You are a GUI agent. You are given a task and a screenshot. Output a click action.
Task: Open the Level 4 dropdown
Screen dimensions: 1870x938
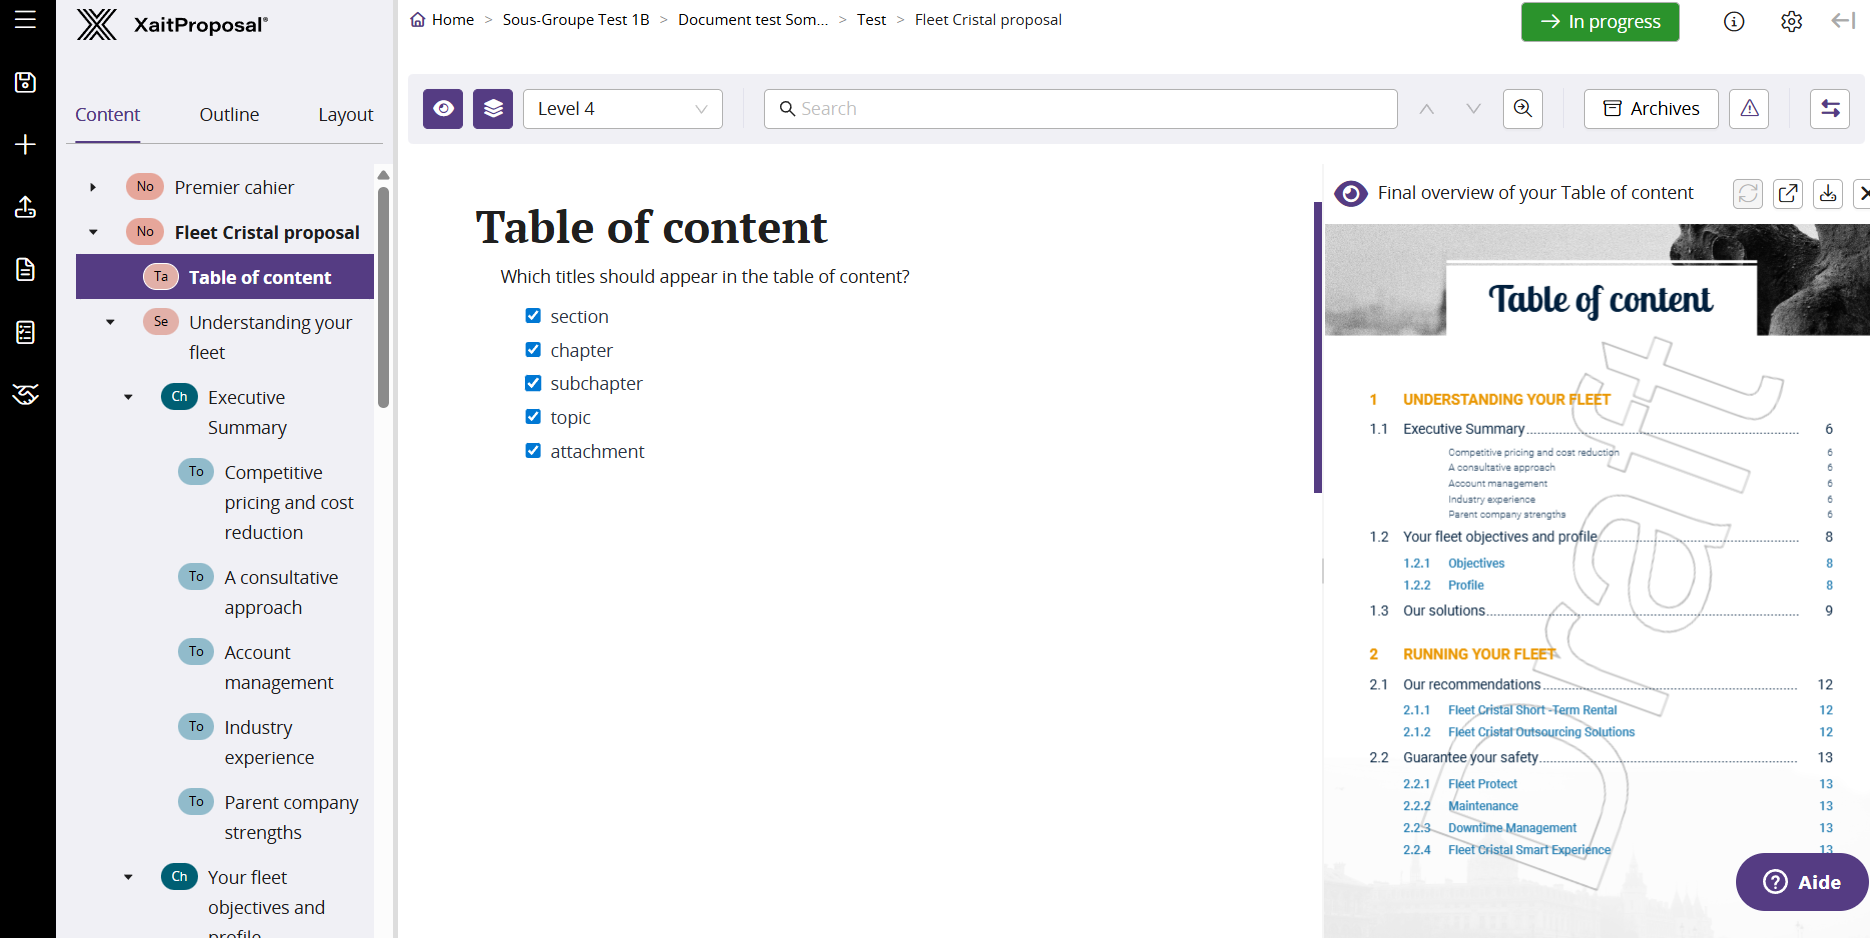(622, 108)
